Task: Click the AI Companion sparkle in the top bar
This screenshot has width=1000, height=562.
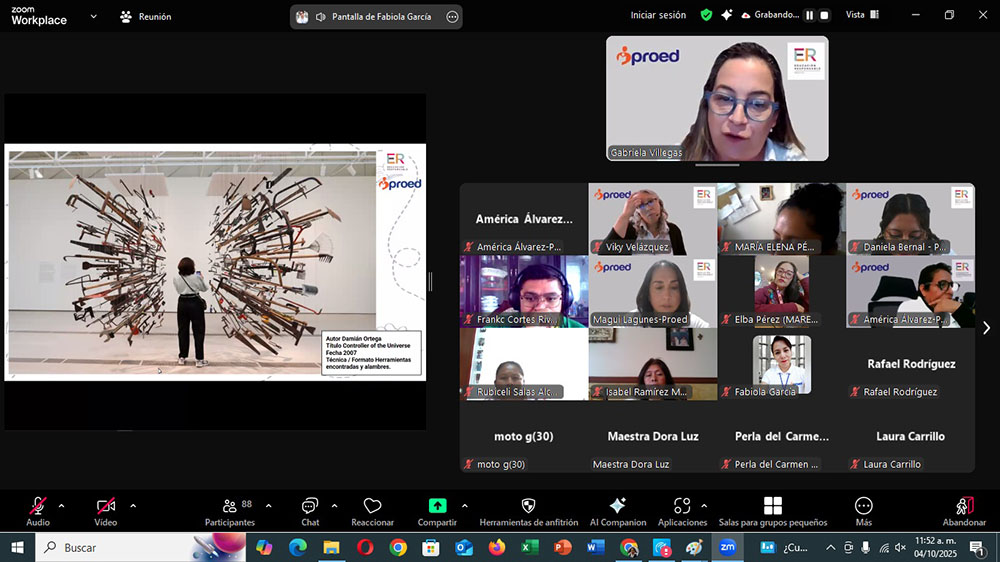Action: pos(726,15)
